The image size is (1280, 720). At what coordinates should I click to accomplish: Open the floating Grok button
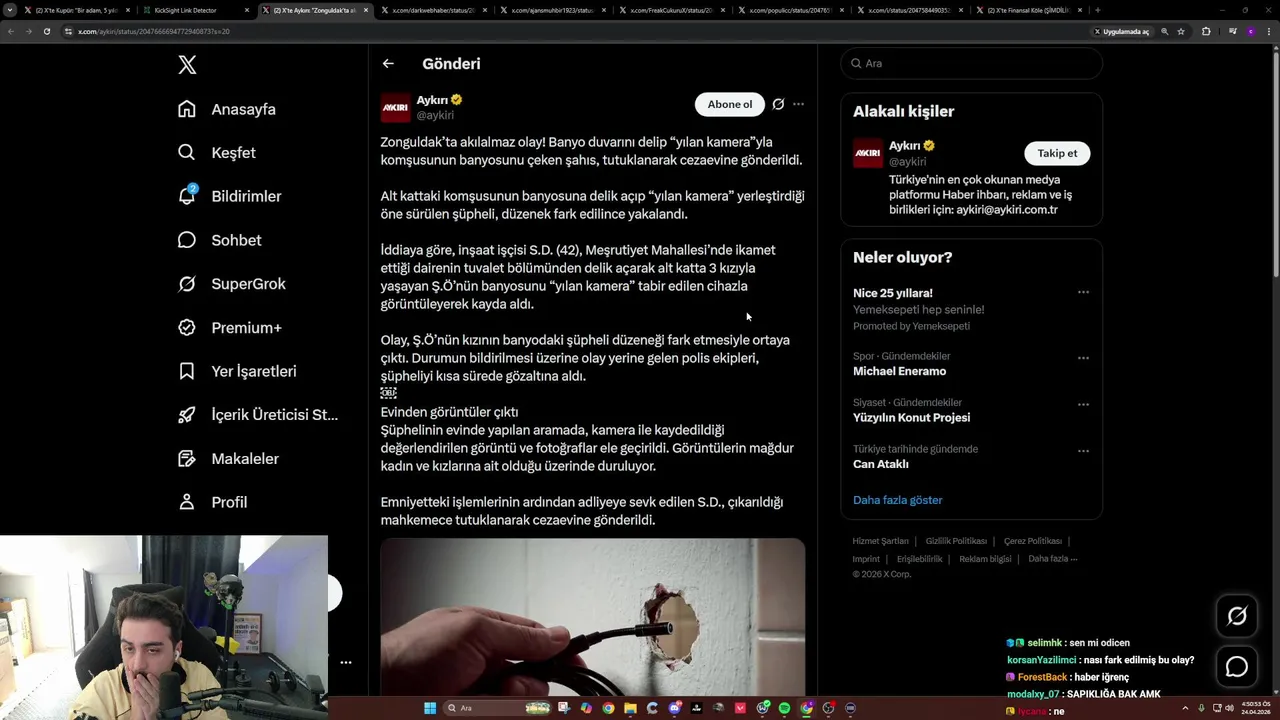[x=1237, y=617]
